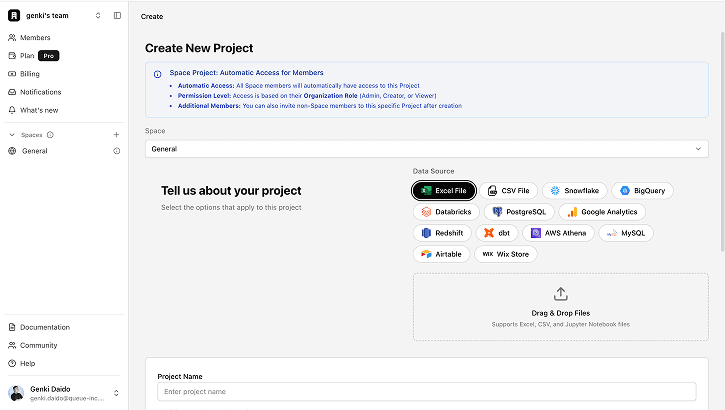The height and width of the screenshot is (410, 725).
Task: Open the Space dropdown showing General
Action: [x=426, y=149]
